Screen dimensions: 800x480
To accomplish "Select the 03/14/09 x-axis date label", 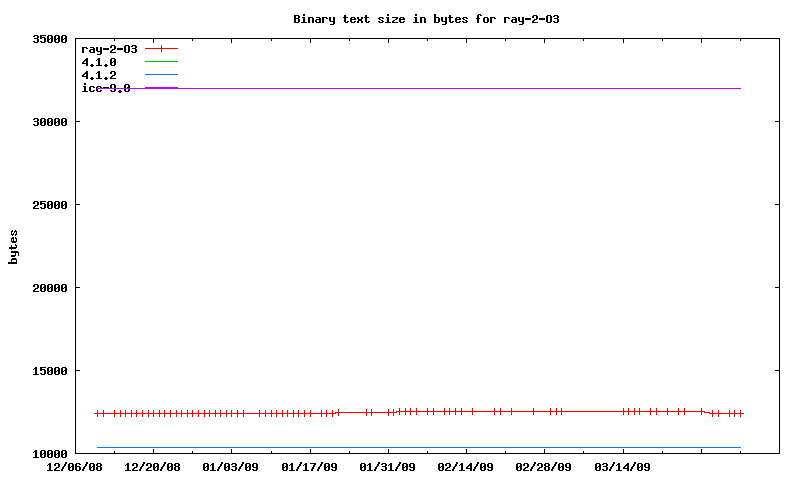I will 622,467.
